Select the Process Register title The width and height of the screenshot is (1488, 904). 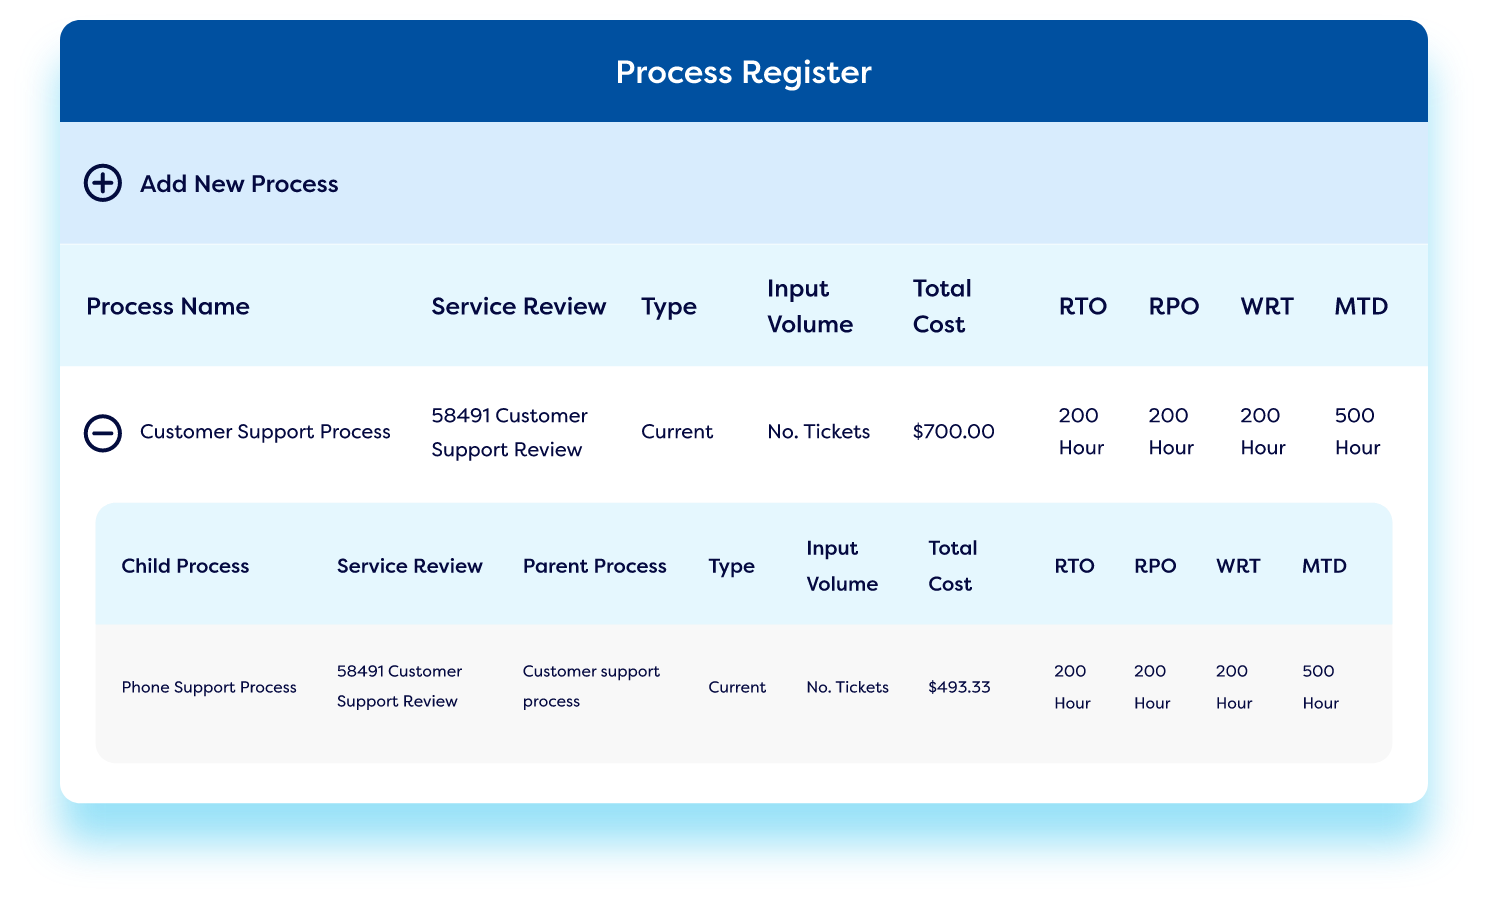(x=744, y=72)
